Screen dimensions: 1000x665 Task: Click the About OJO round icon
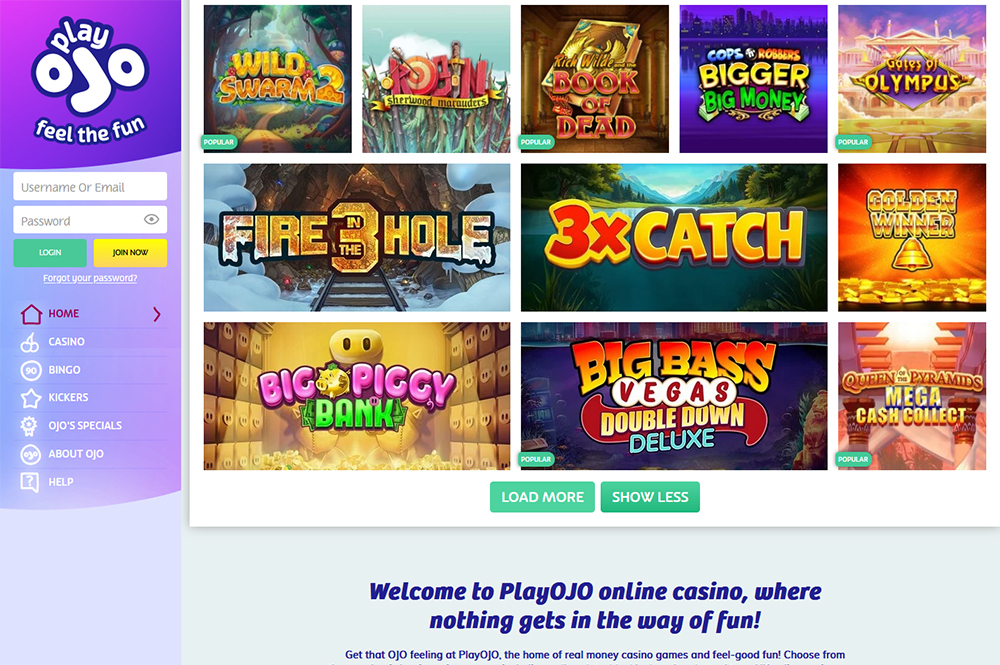pos(31,454)
